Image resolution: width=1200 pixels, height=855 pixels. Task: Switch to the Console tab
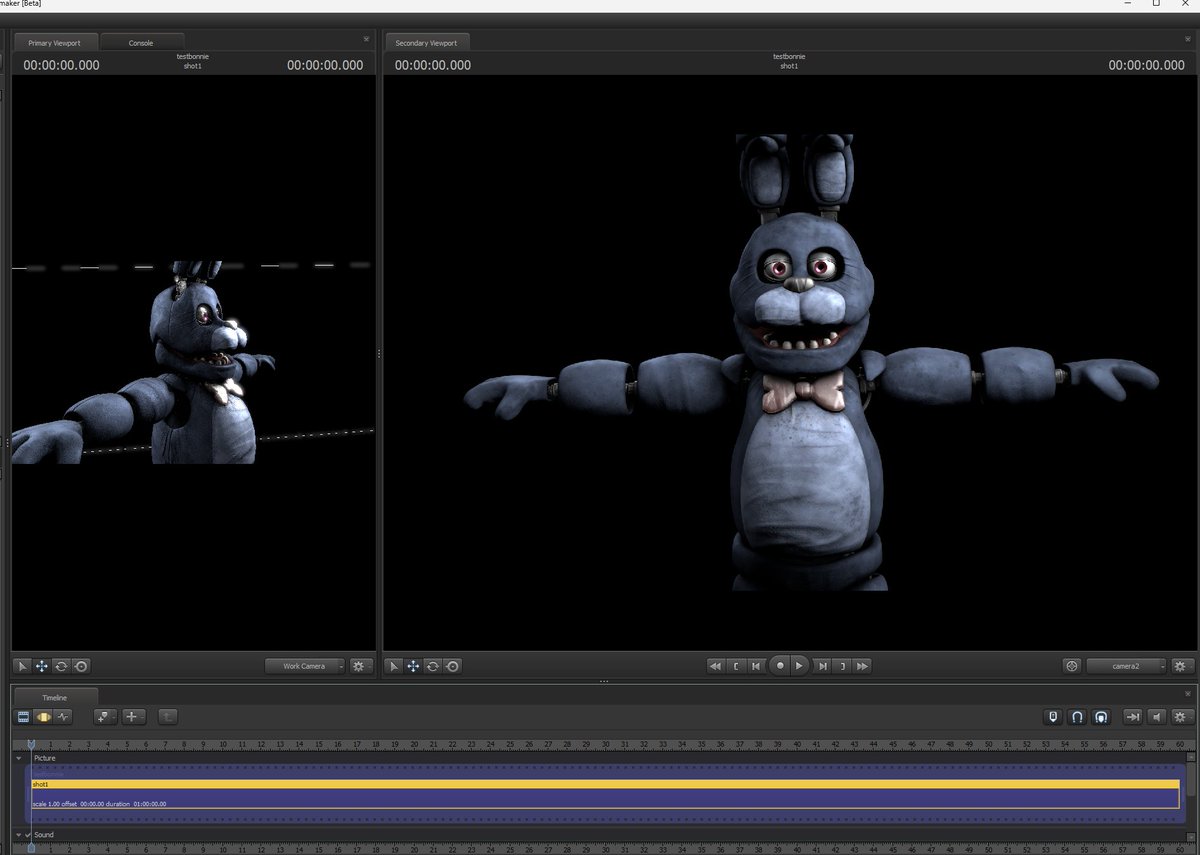[x=141, y=41]
